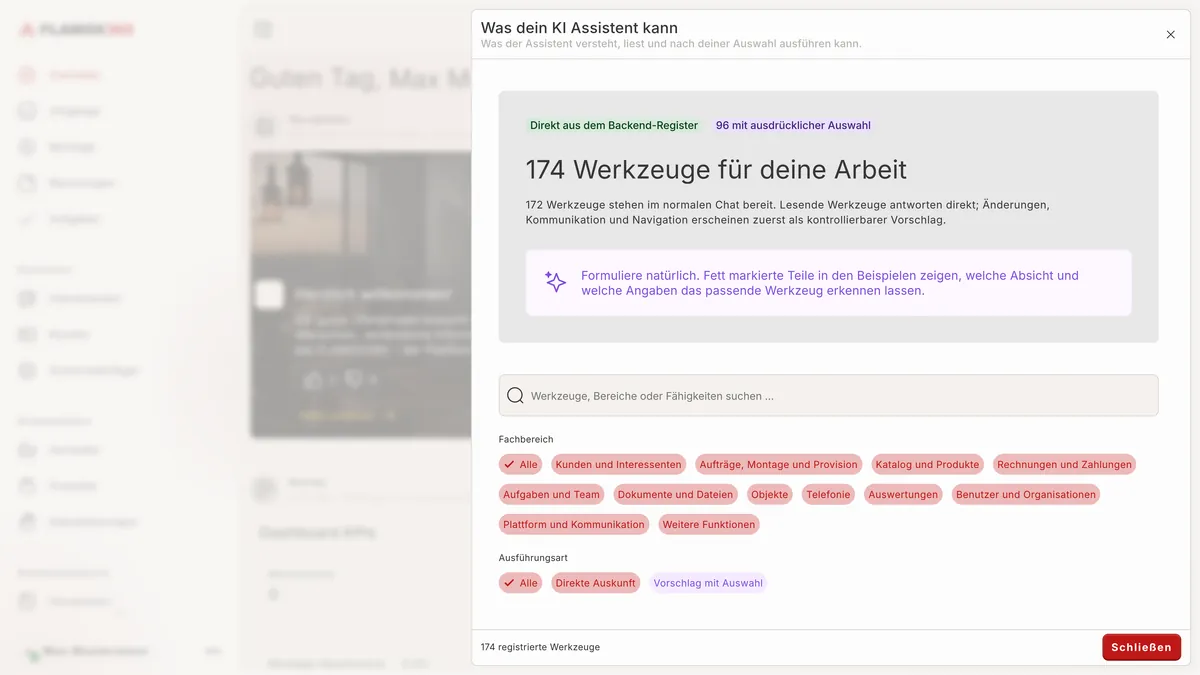Filter by Plattform und Kommunikation
The width and height of the screenshot is (1200, 675).
pyautogui.click(x=574, y=524)
